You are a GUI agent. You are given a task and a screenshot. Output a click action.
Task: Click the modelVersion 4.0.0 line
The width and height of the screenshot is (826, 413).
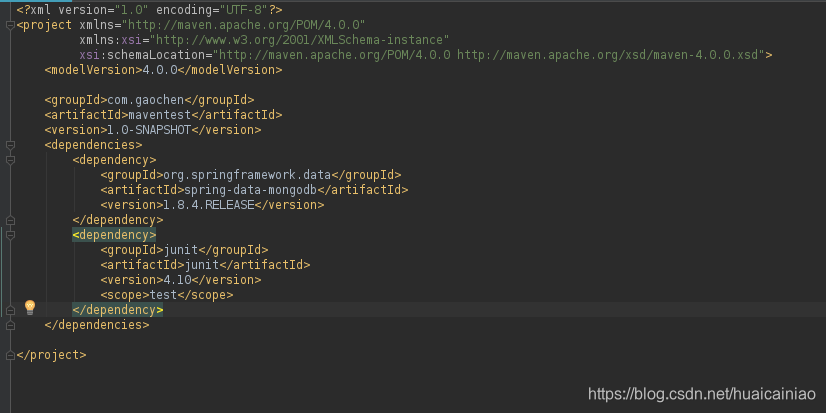pos(163,70)
